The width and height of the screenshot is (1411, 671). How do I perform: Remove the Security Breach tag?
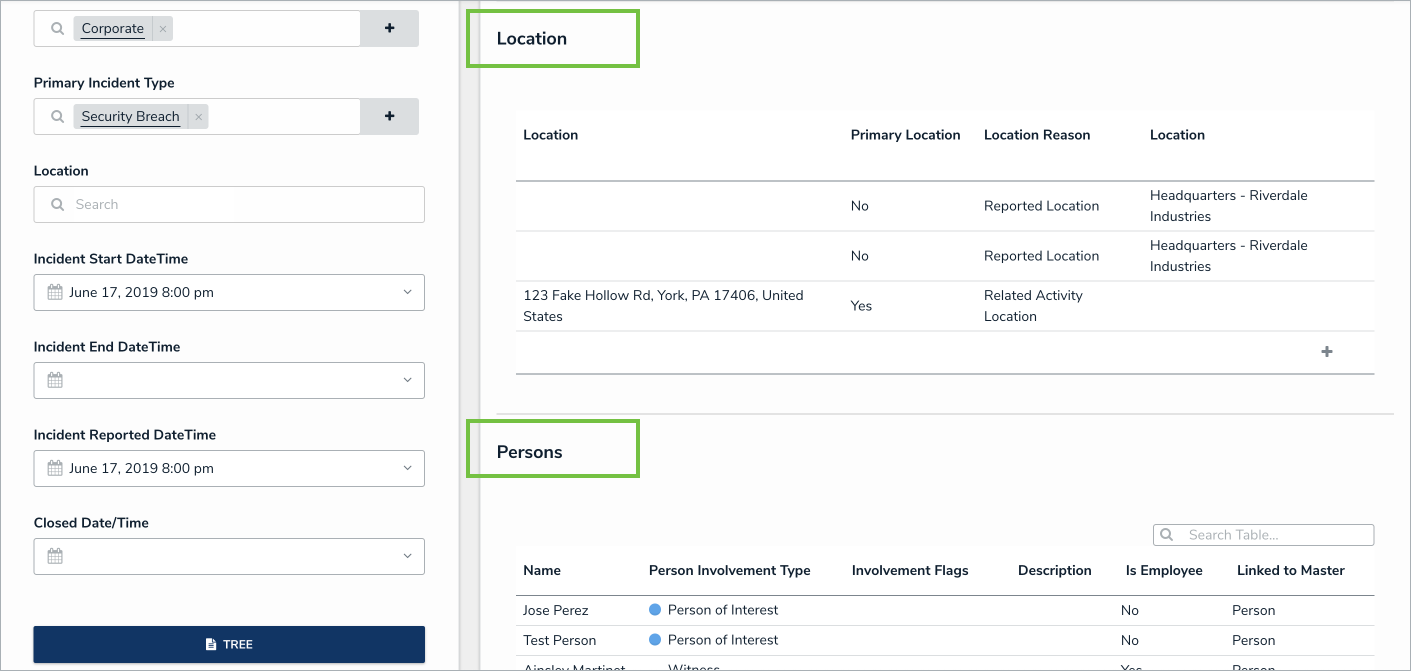click(199, 117)
